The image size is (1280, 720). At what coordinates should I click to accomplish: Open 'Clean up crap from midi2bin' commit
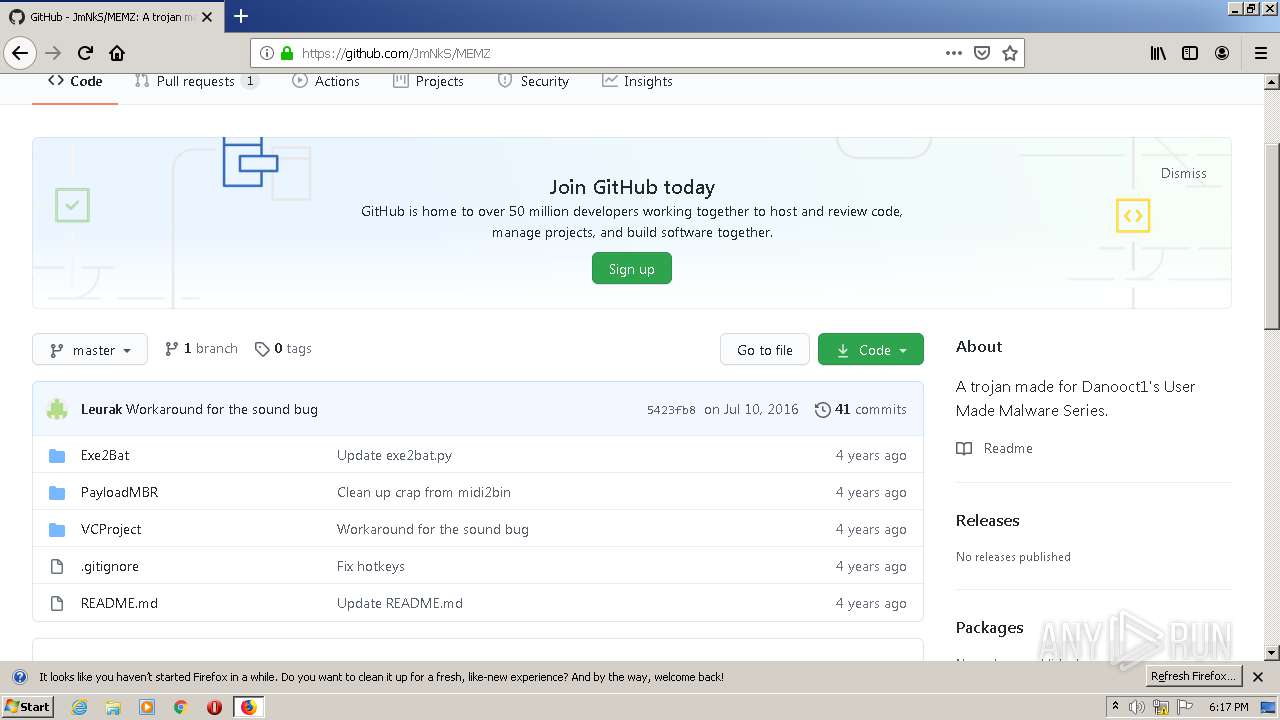[424, 492]
